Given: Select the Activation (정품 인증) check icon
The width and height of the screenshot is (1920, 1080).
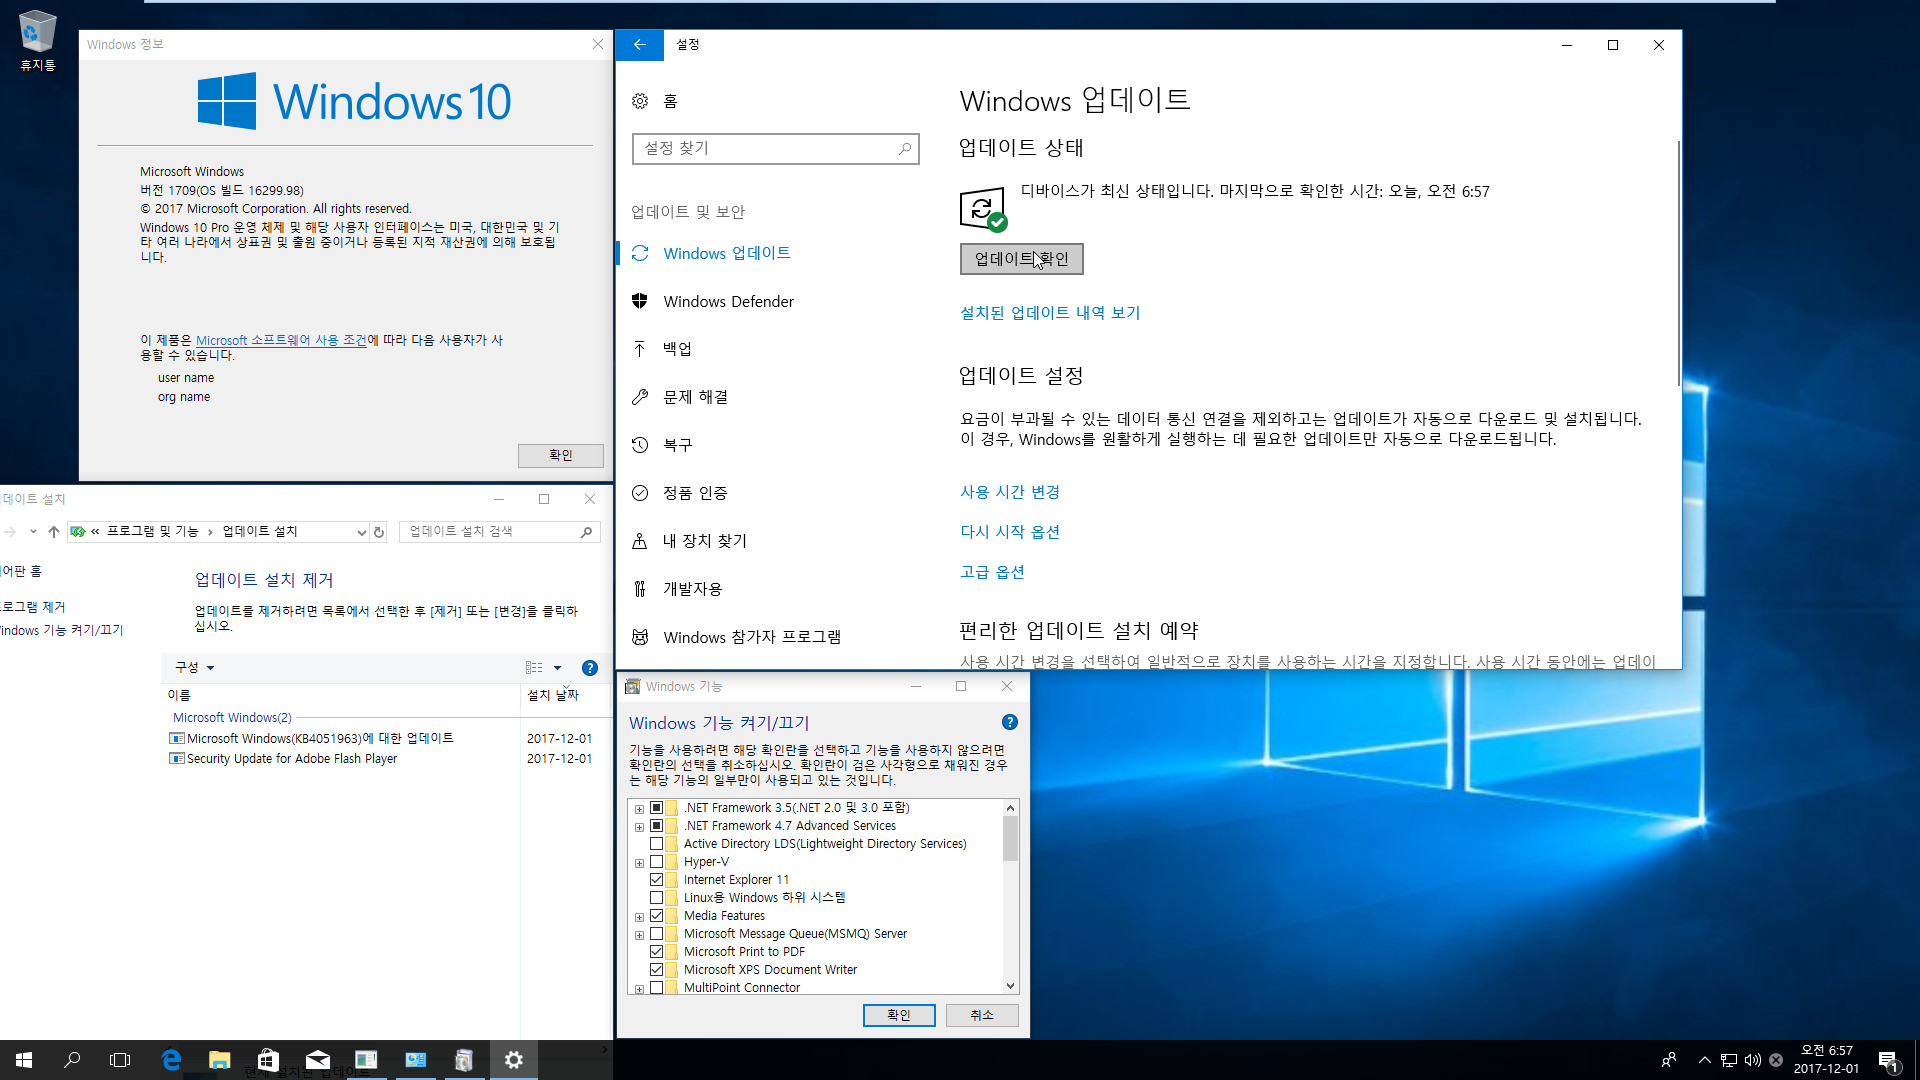Looking at the screenshot, I should pos(640,493).
